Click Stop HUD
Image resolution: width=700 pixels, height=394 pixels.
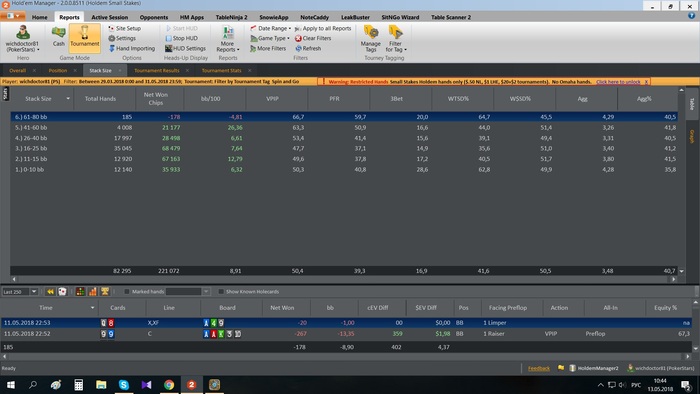(181, 38)
